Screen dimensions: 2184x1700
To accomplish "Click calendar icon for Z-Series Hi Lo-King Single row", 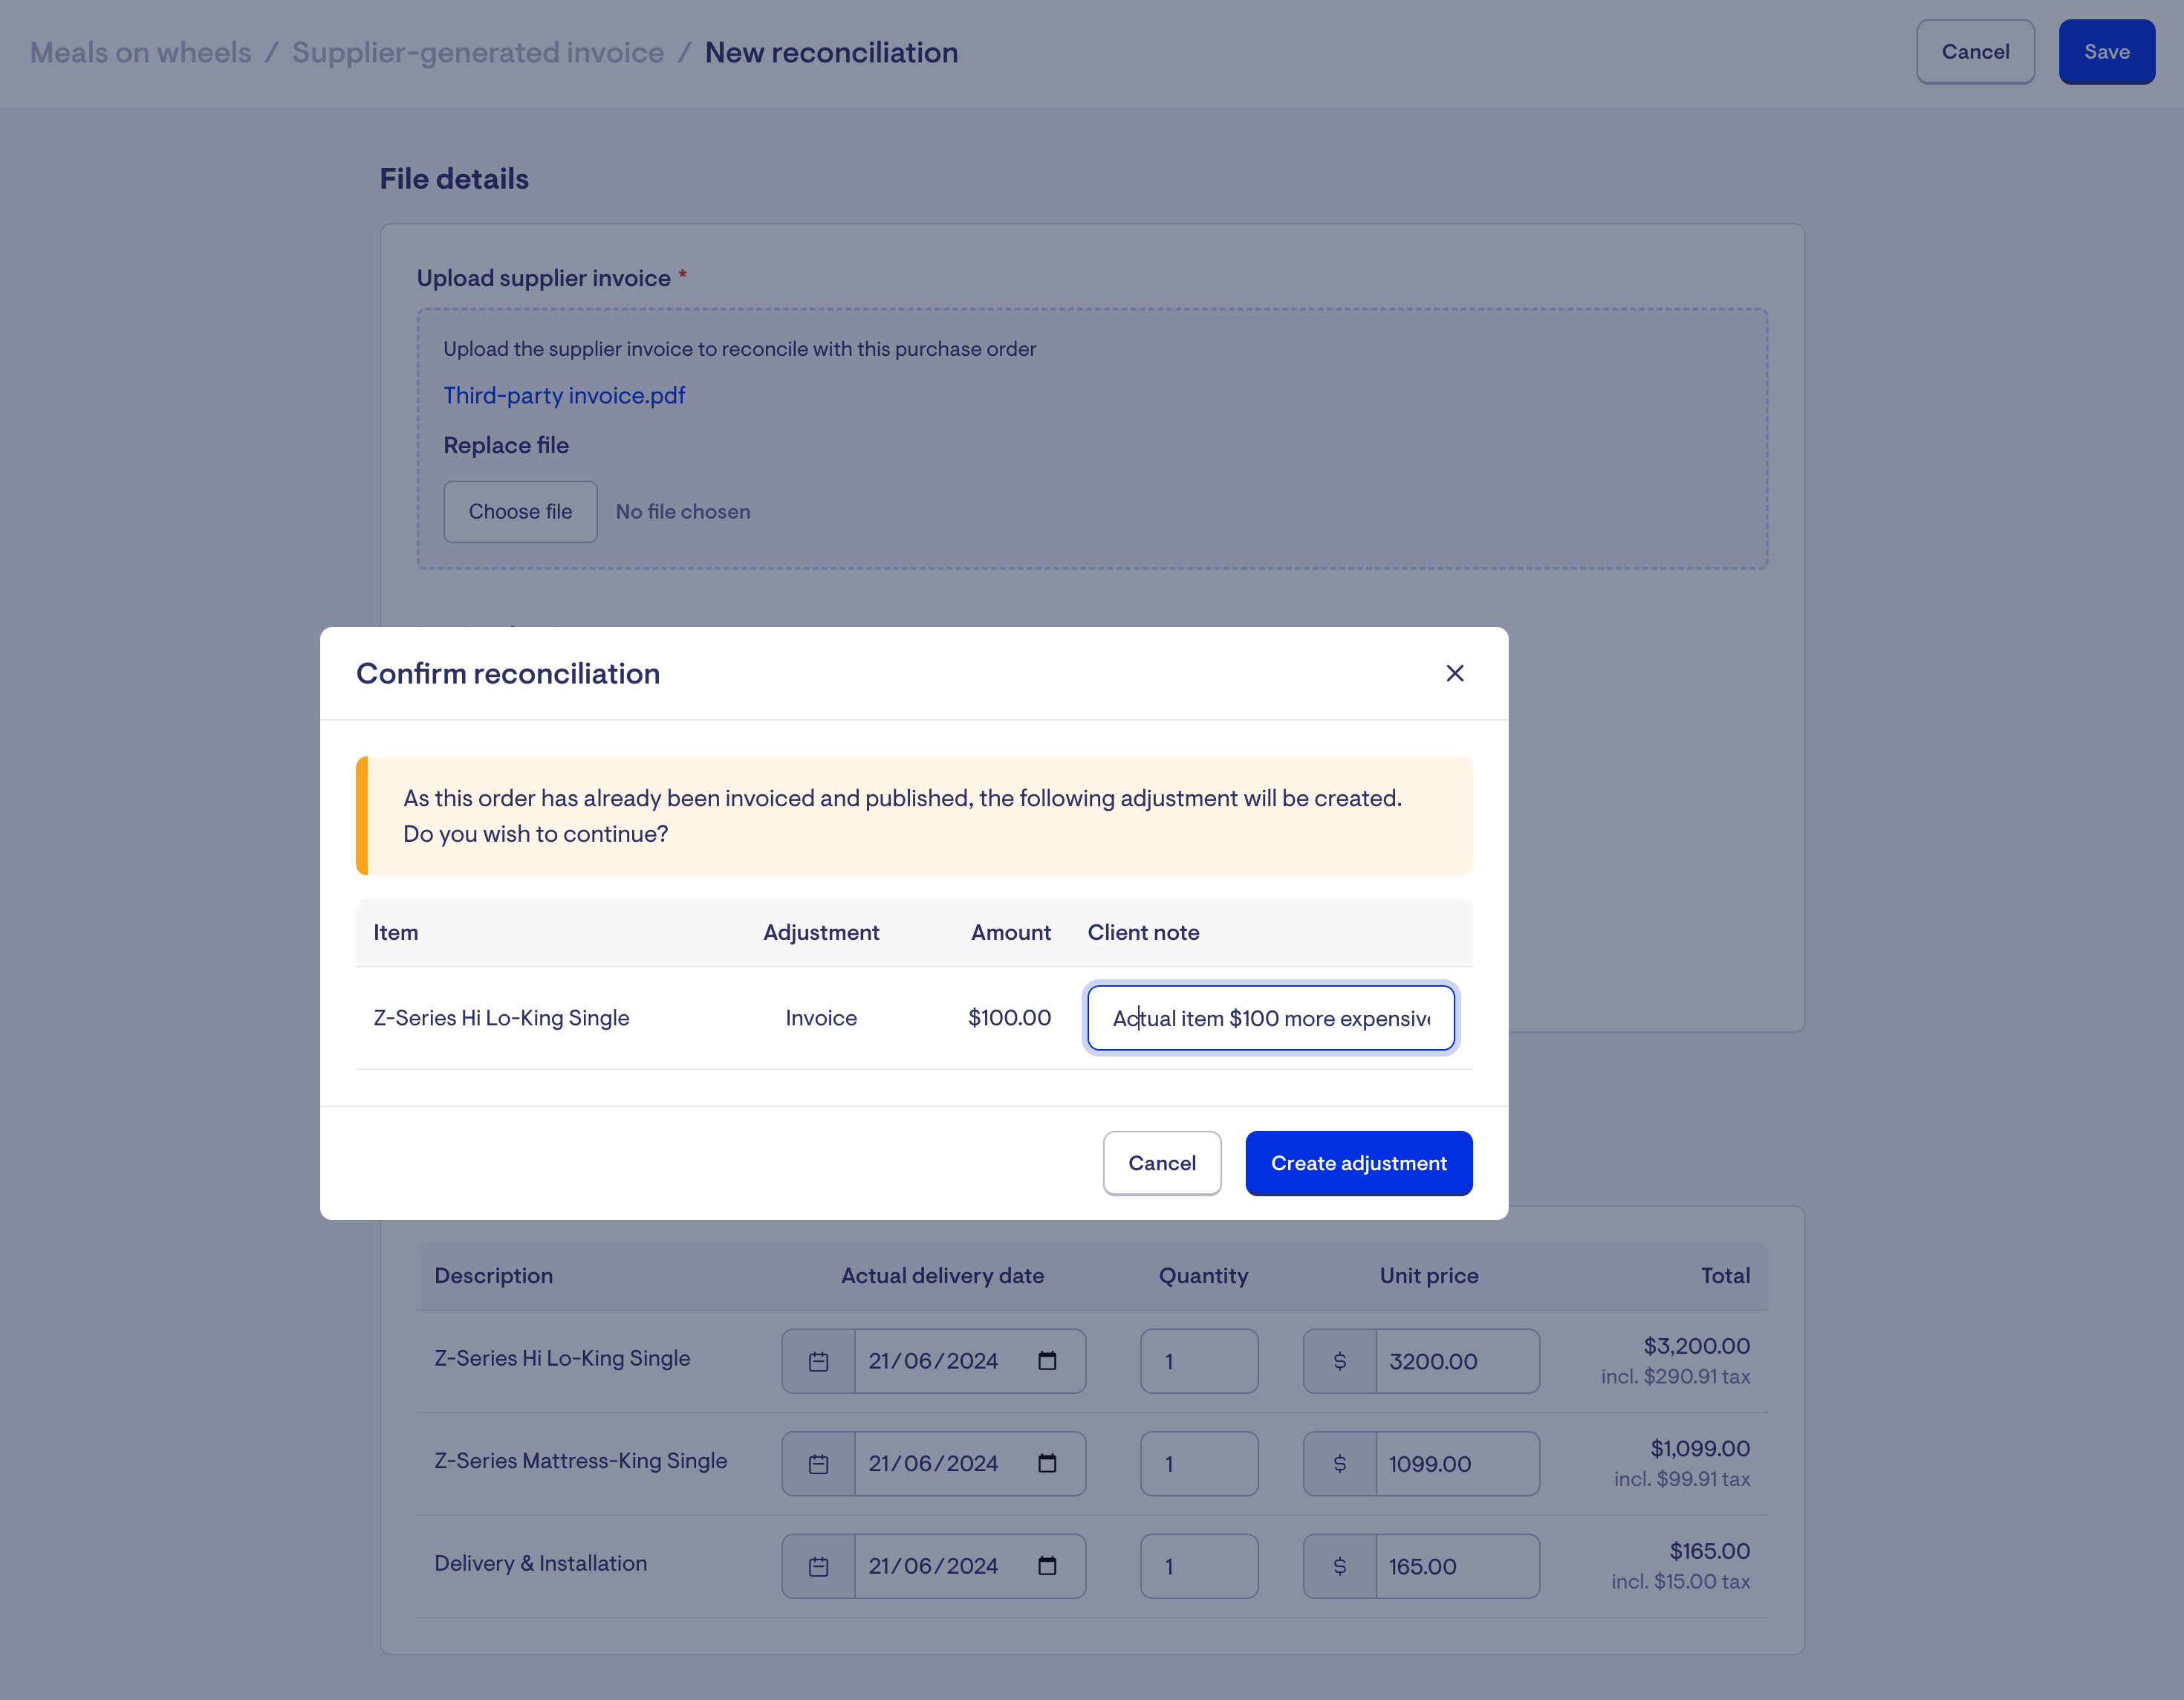I will (818, 1361).
